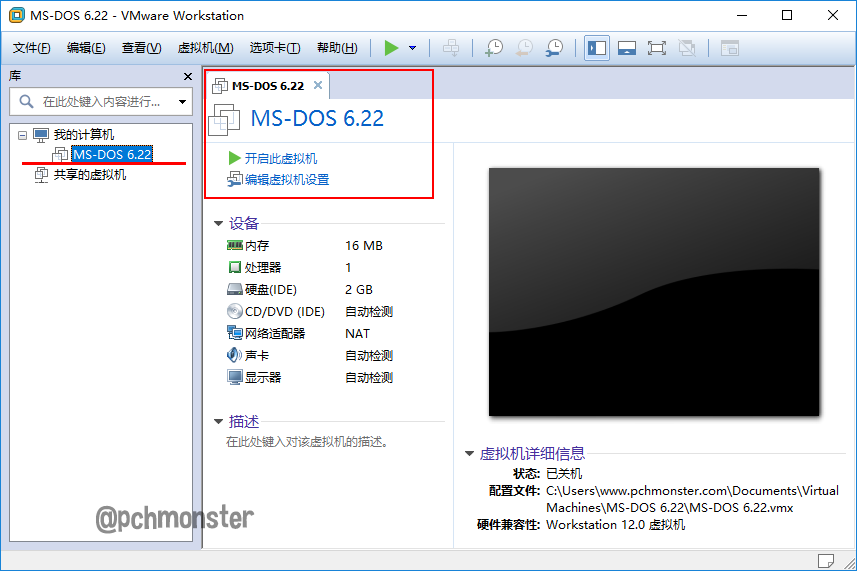Click the memory chip icon beside 内存

pos(234,245)
